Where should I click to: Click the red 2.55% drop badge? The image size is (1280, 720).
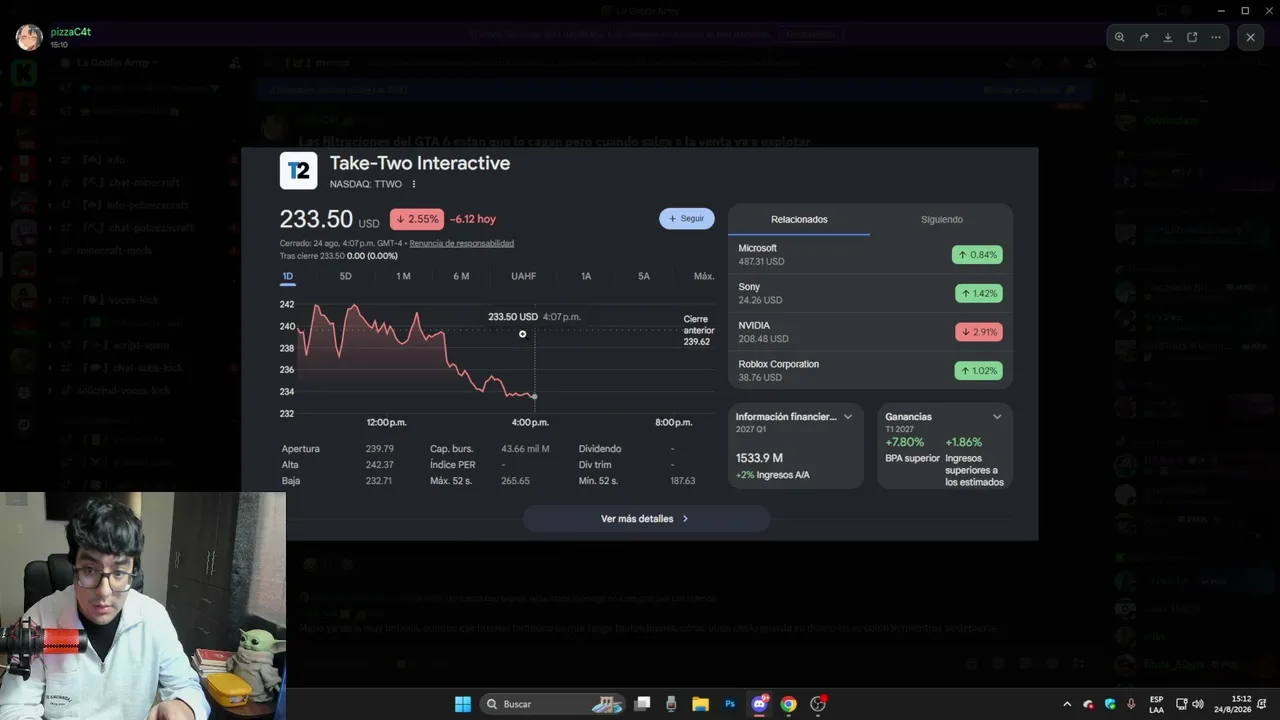click(x=417, y=219)
